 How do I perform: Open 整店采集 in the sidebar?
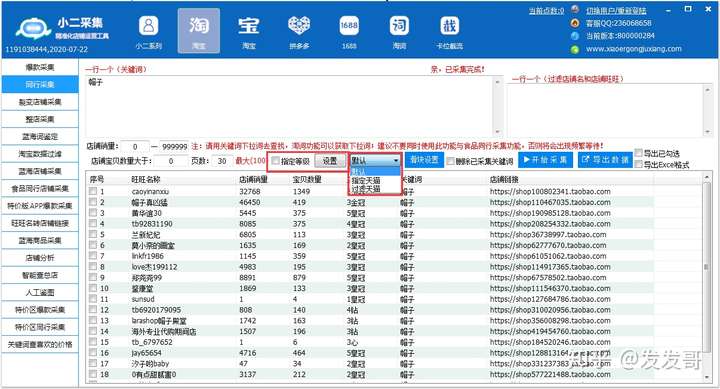(40, 119)
